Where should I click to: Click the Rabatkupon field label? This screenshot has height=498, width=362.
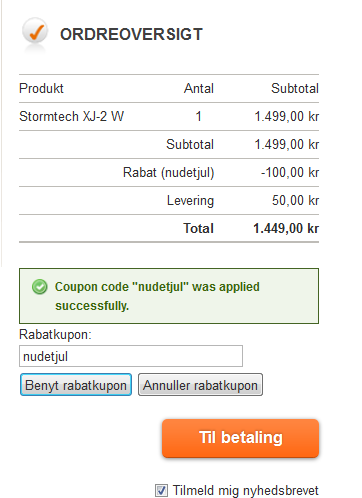55,334
